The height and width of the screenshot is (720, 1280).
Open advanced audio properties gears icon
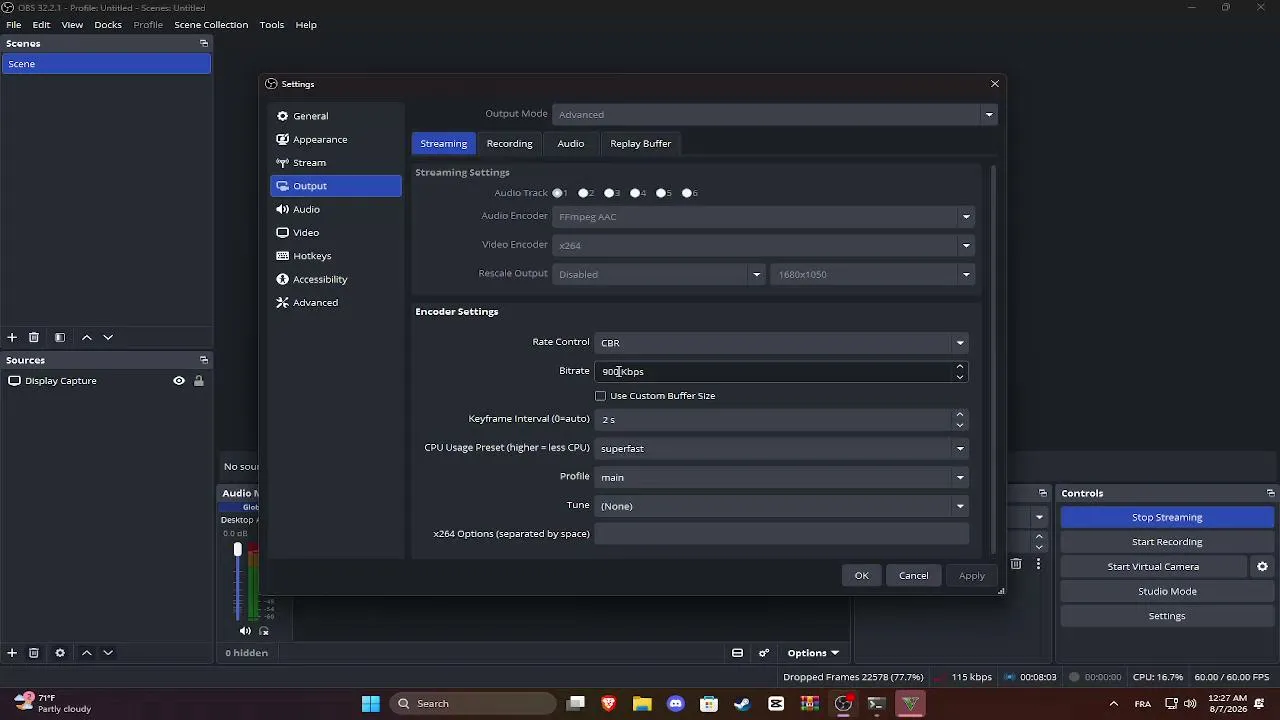pyautogui.click(x=764, y=653)
